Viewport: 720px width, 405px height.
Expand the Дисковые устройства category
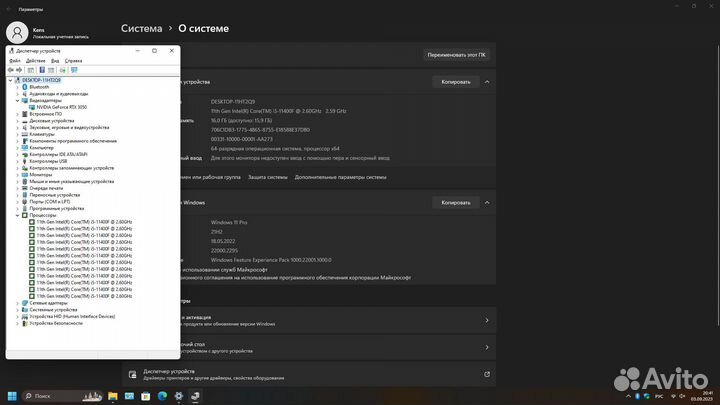[18, 121]
